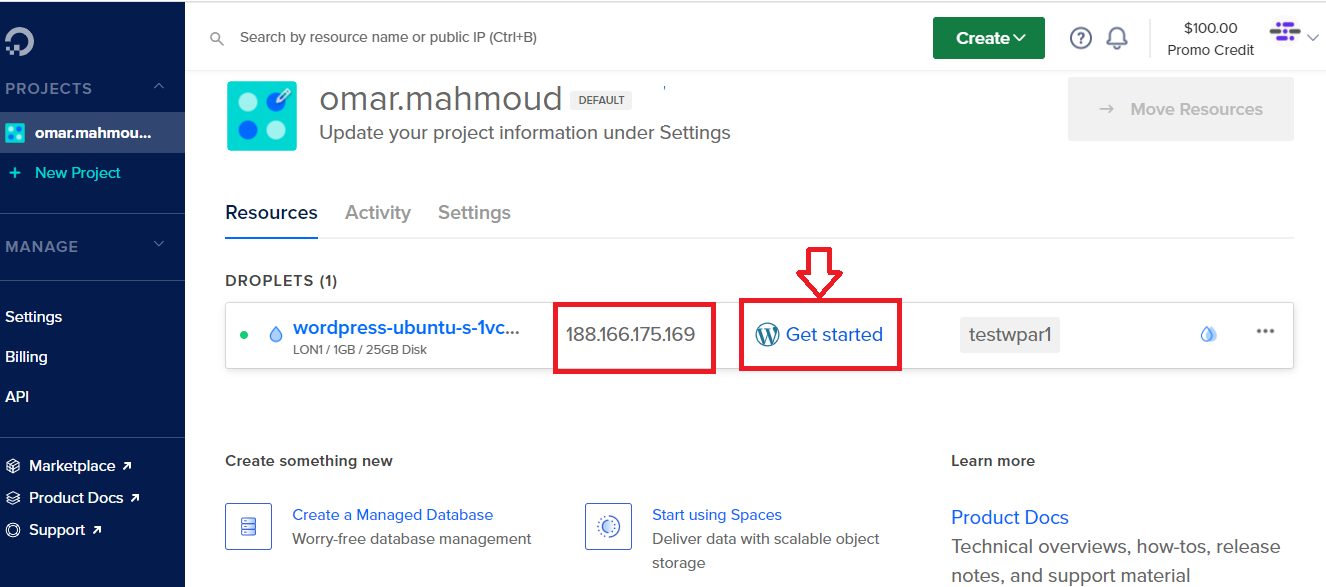Open the Create dropdown button
This screenshot has height=587, width=1326.
click(x=989, y=38)
